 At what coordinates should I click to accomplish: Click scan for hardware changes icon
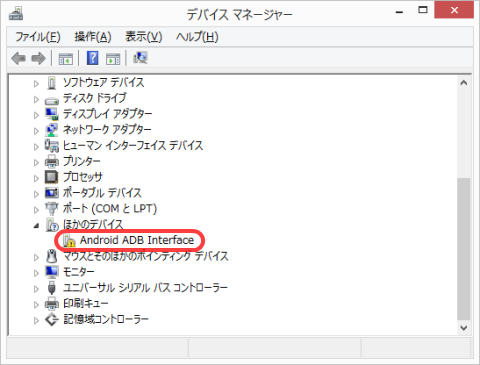pos(140,58)
